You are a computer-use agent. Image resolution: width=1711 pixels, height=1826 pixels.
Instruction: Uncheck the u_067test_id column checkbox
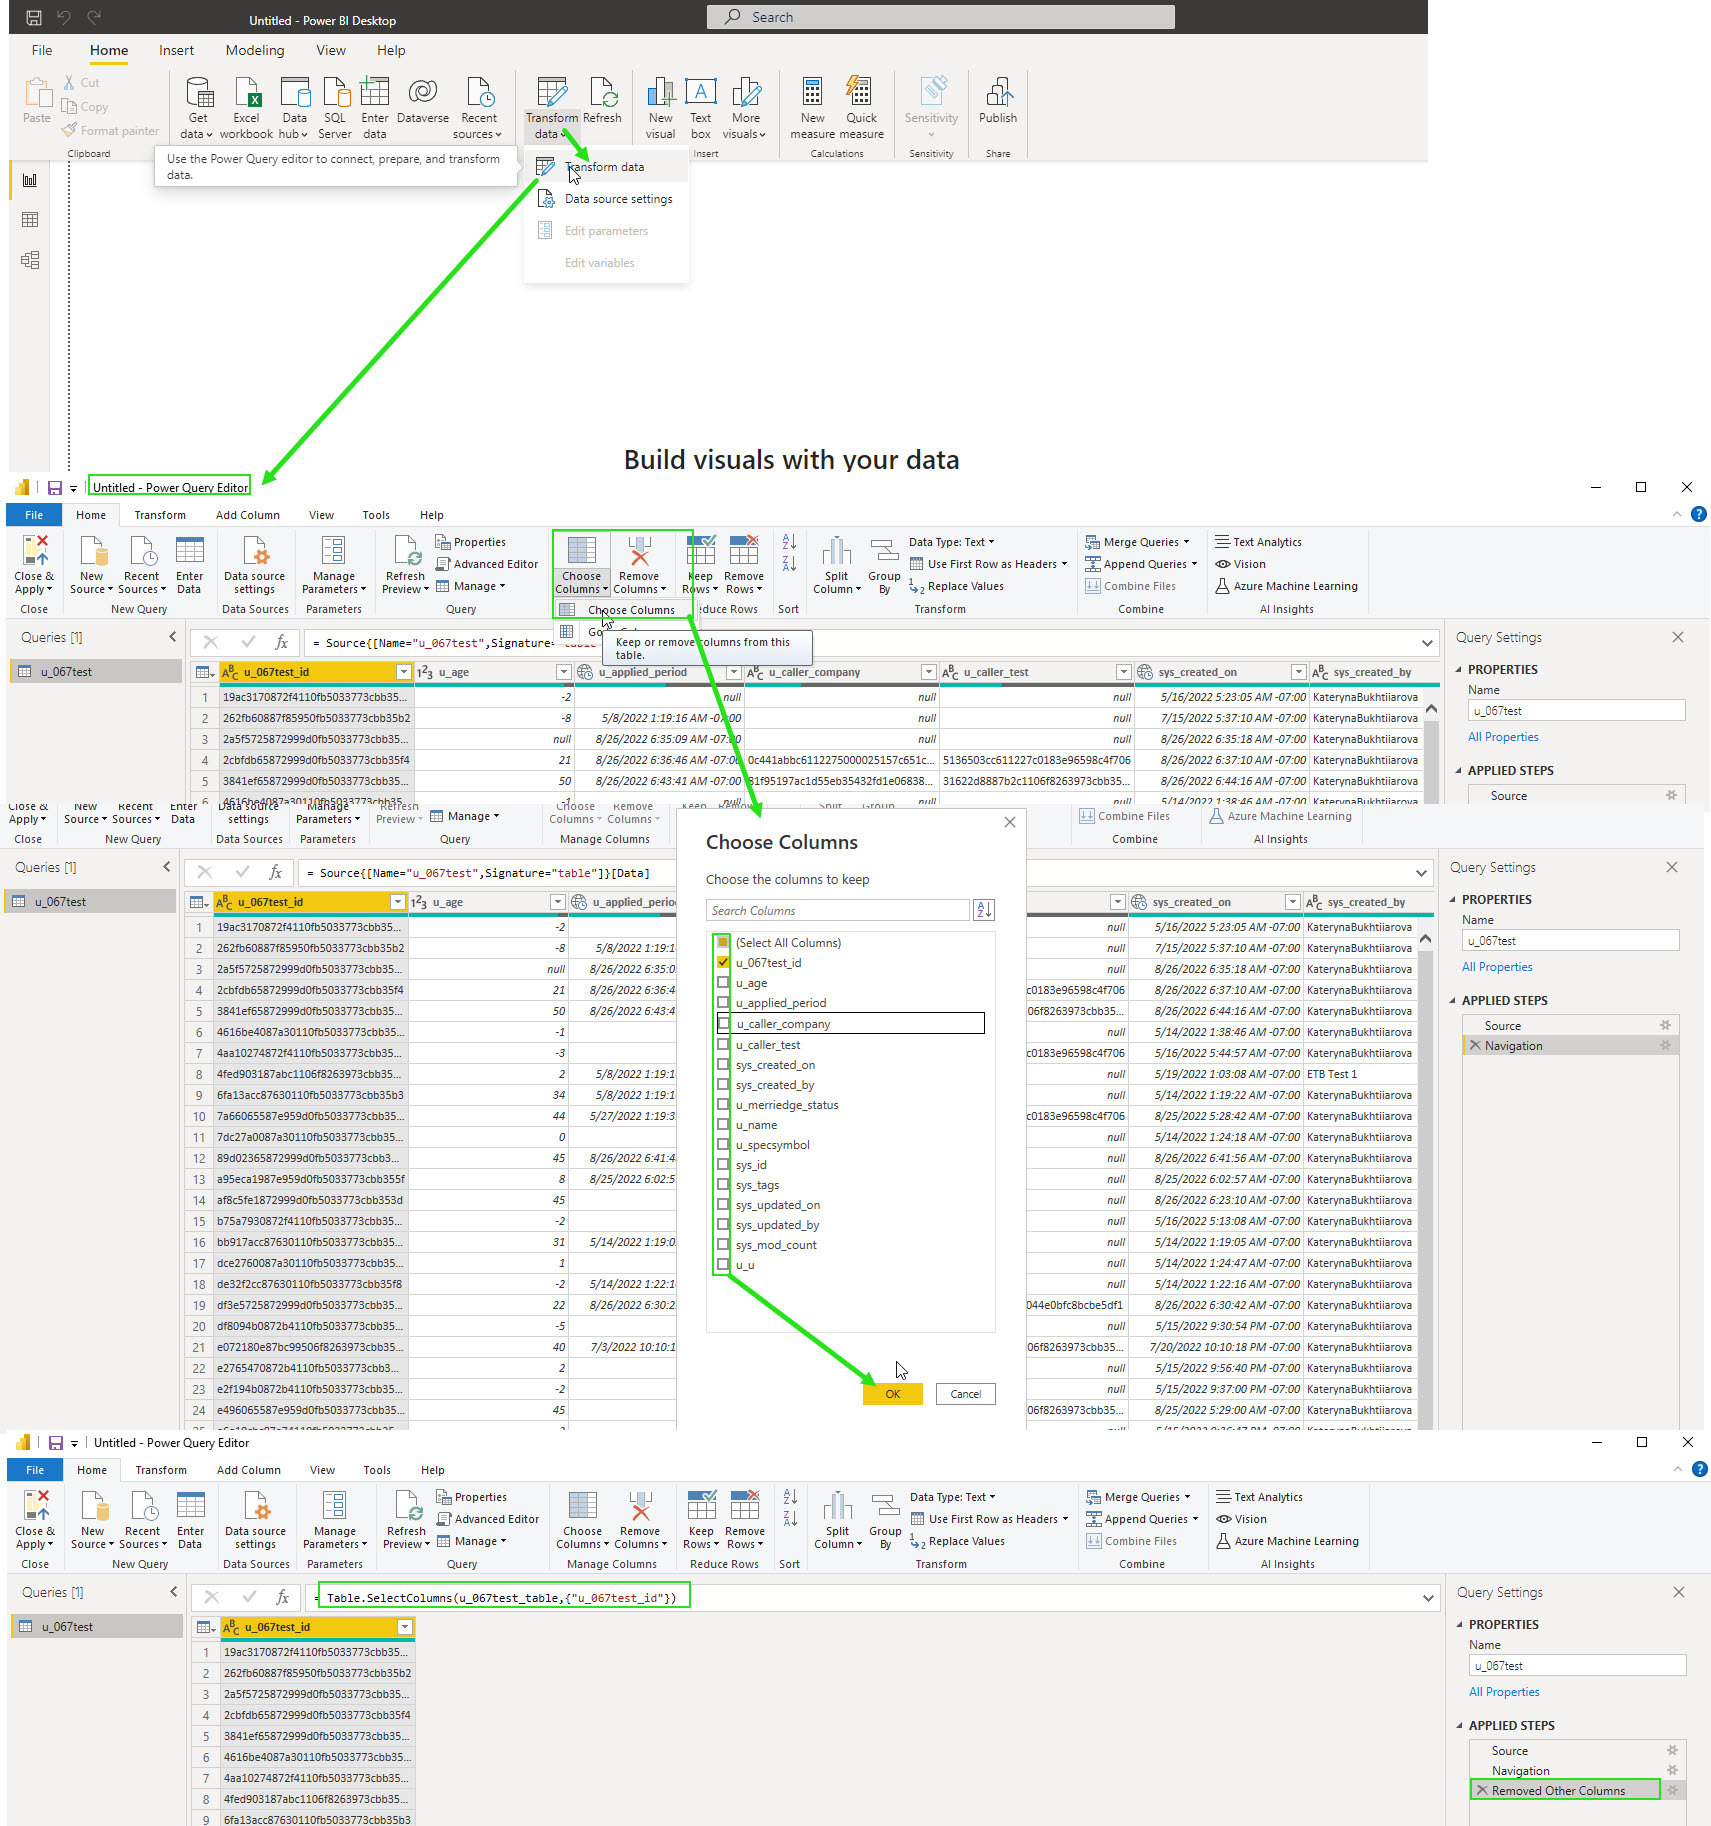click(723, 962)
